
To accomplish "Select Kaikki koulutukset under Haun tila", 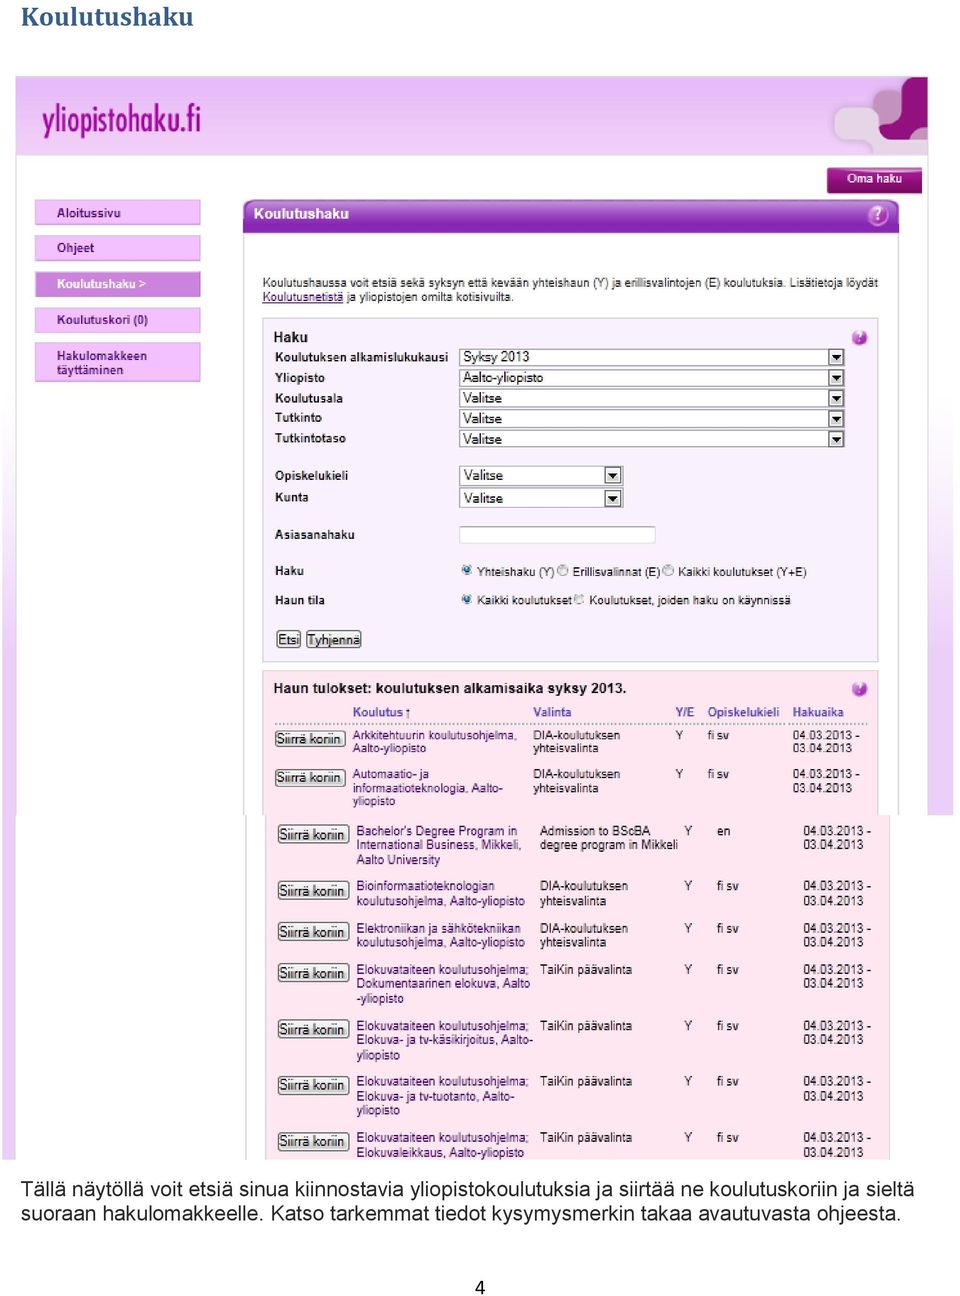I will pos(466,600).
